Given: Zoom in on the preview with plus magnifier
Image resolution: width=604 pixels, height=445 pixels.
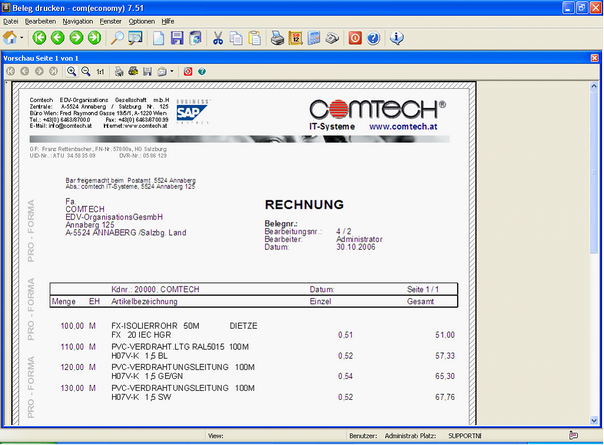Looking at the screenshot, I should coord(71,71).
